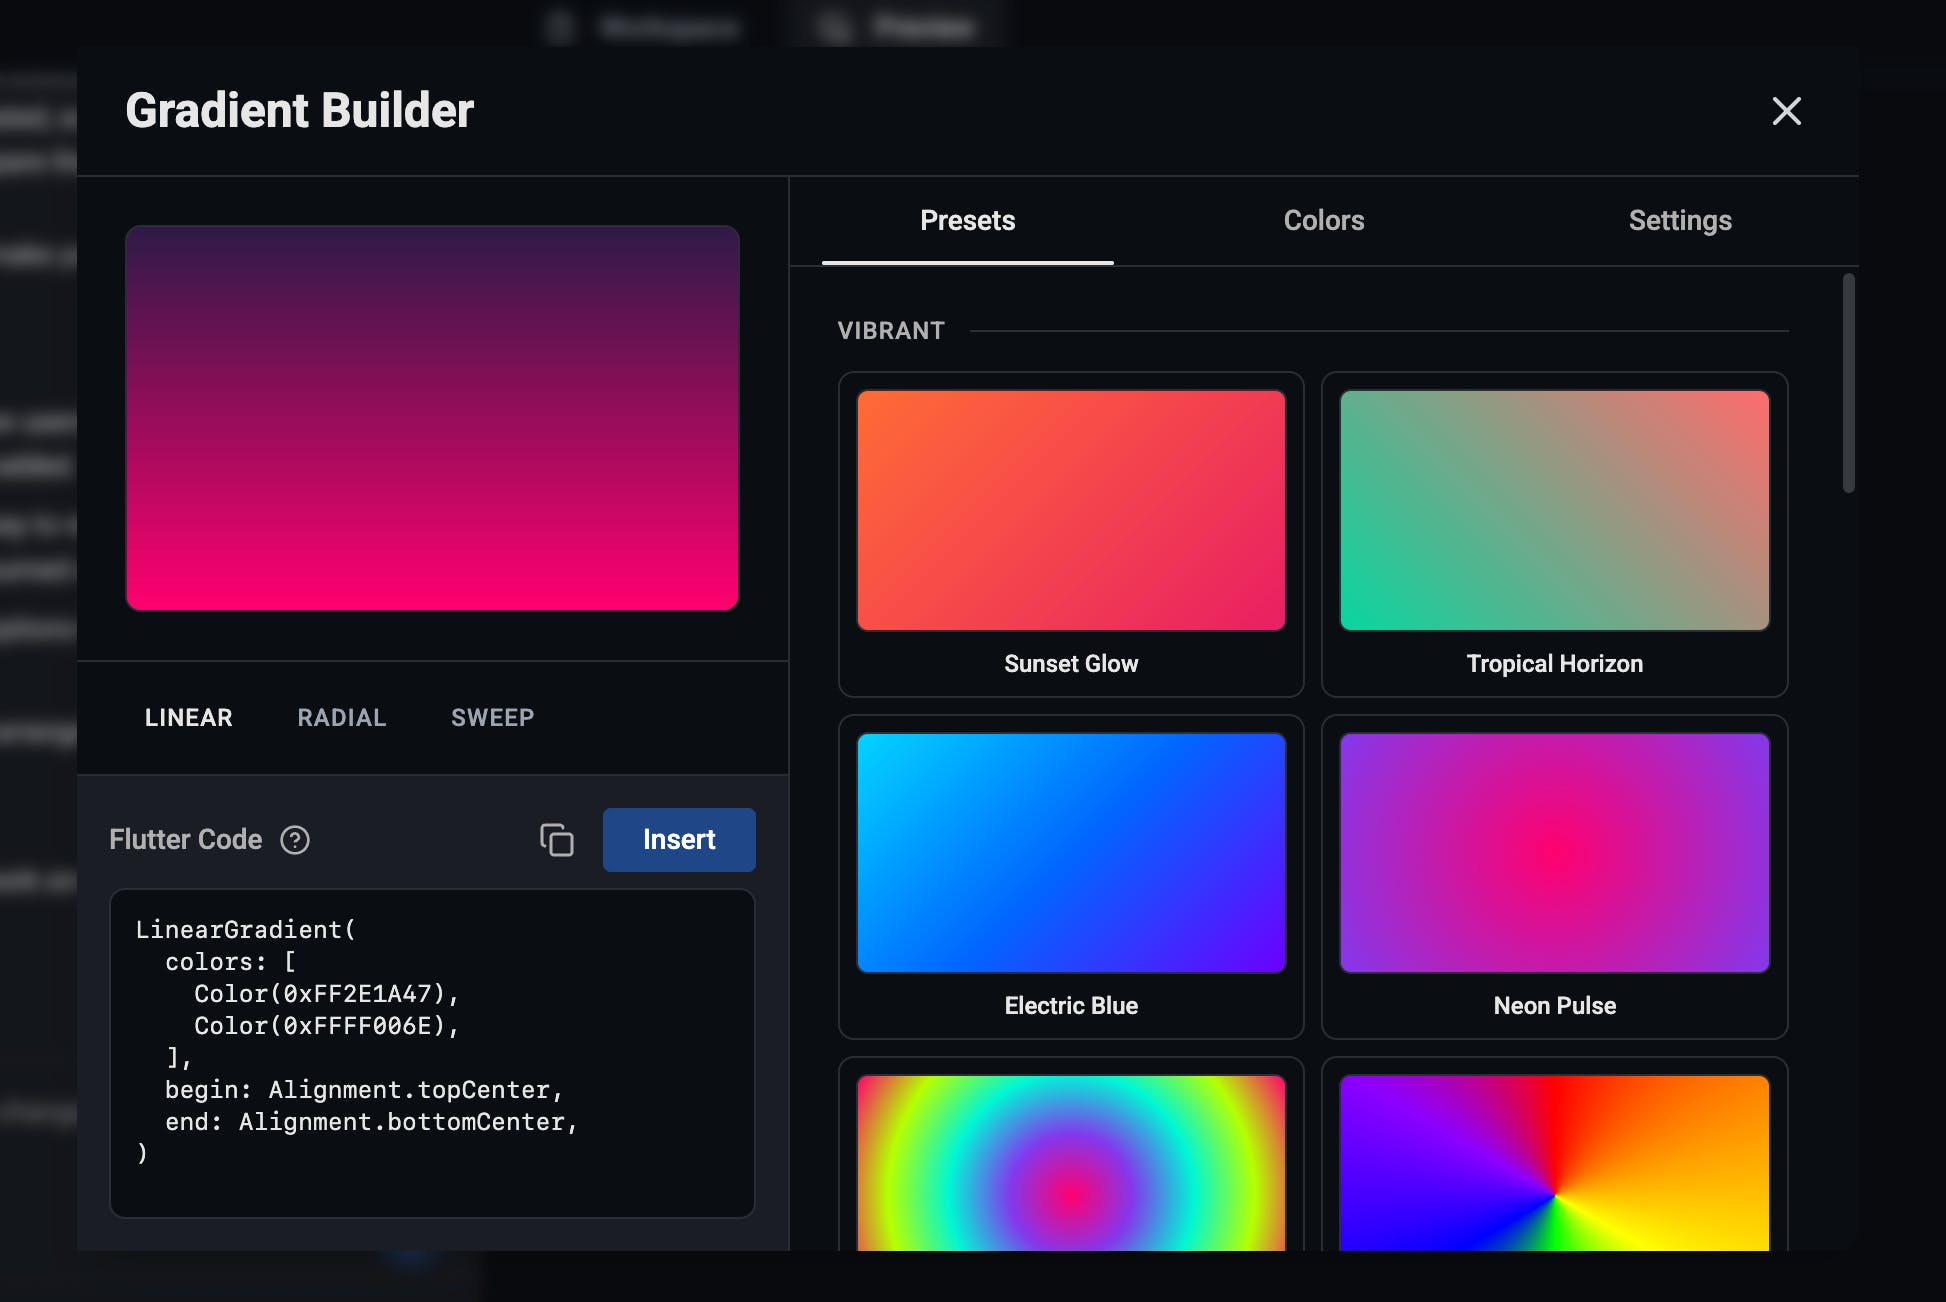This screenshot has width=1946, height=1302.
Task: Close the Gradient Builder dialog
Action: tap(1786, 111)
